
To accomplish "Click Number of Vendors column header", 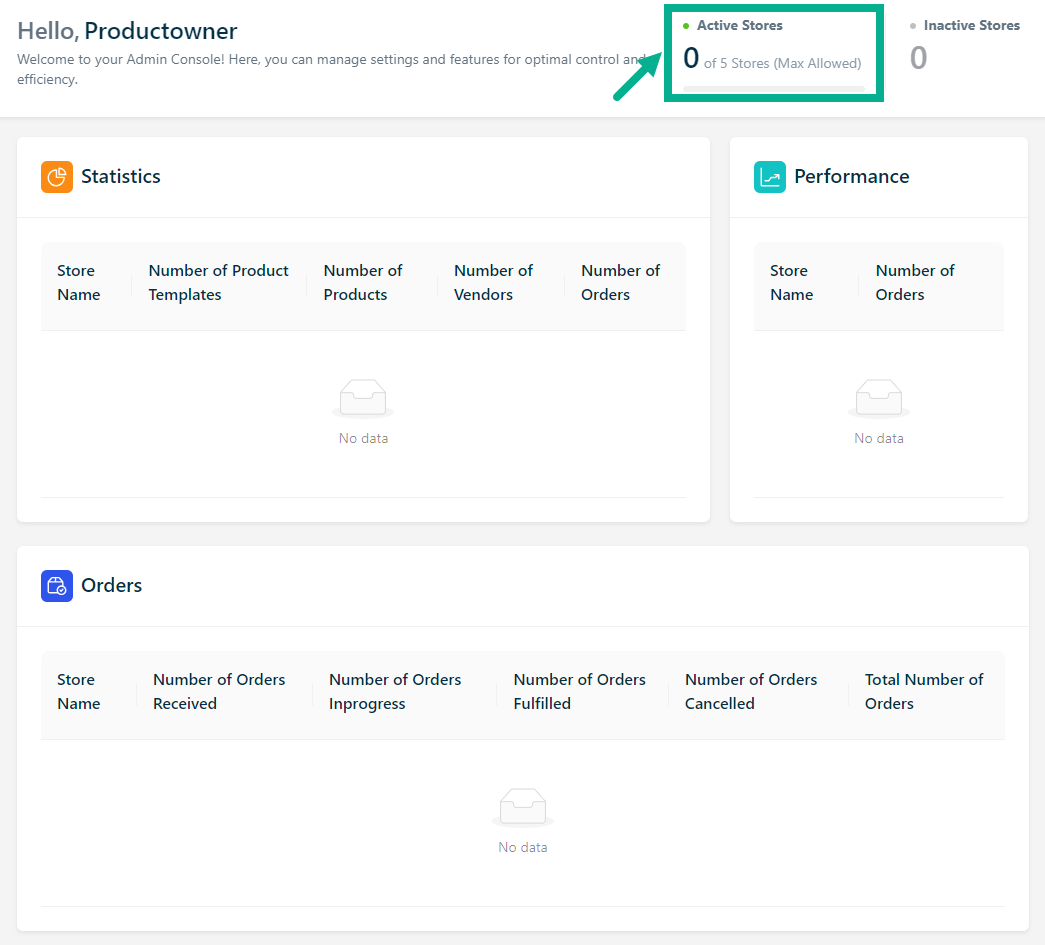I will click(x=493, y=283).
